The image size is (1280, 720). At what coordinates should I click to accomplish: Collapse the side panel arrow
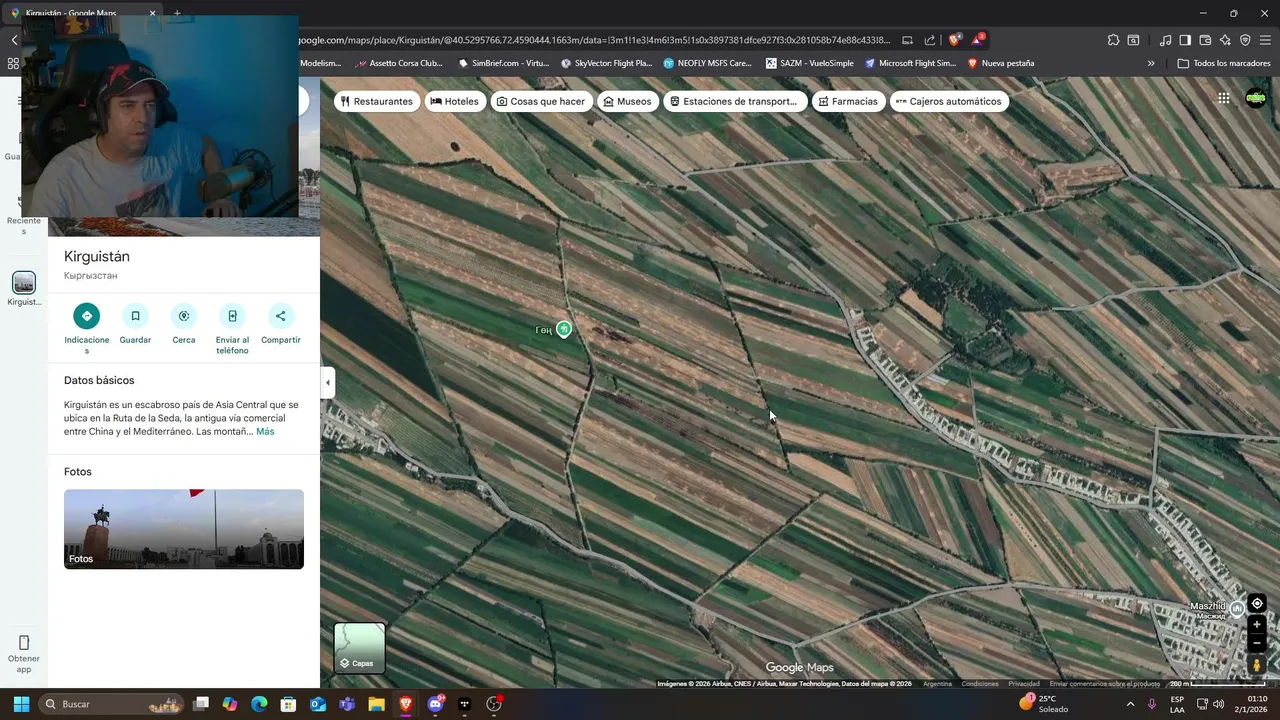[327, 382]
